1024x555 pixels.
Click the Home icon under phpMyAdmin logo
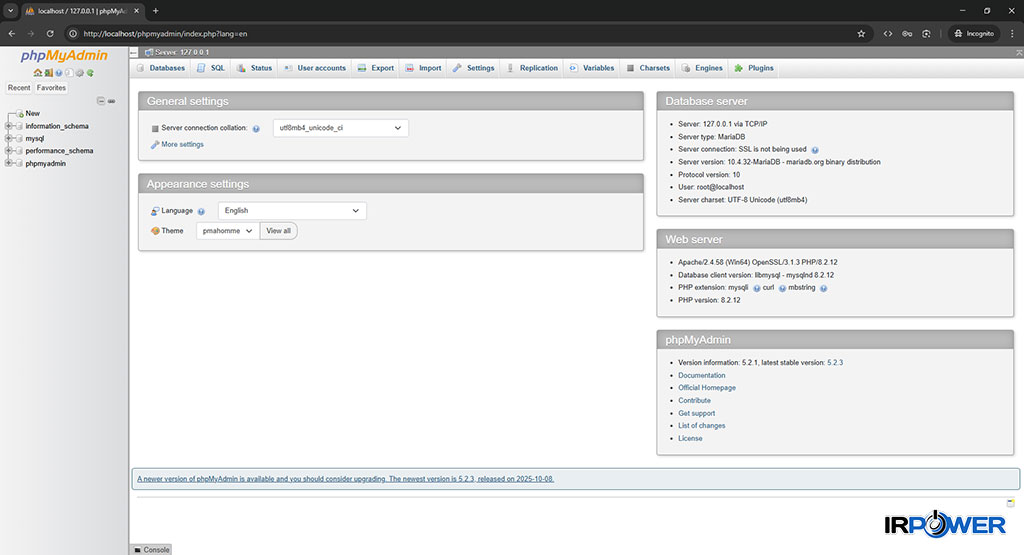[x=37, y=73]
